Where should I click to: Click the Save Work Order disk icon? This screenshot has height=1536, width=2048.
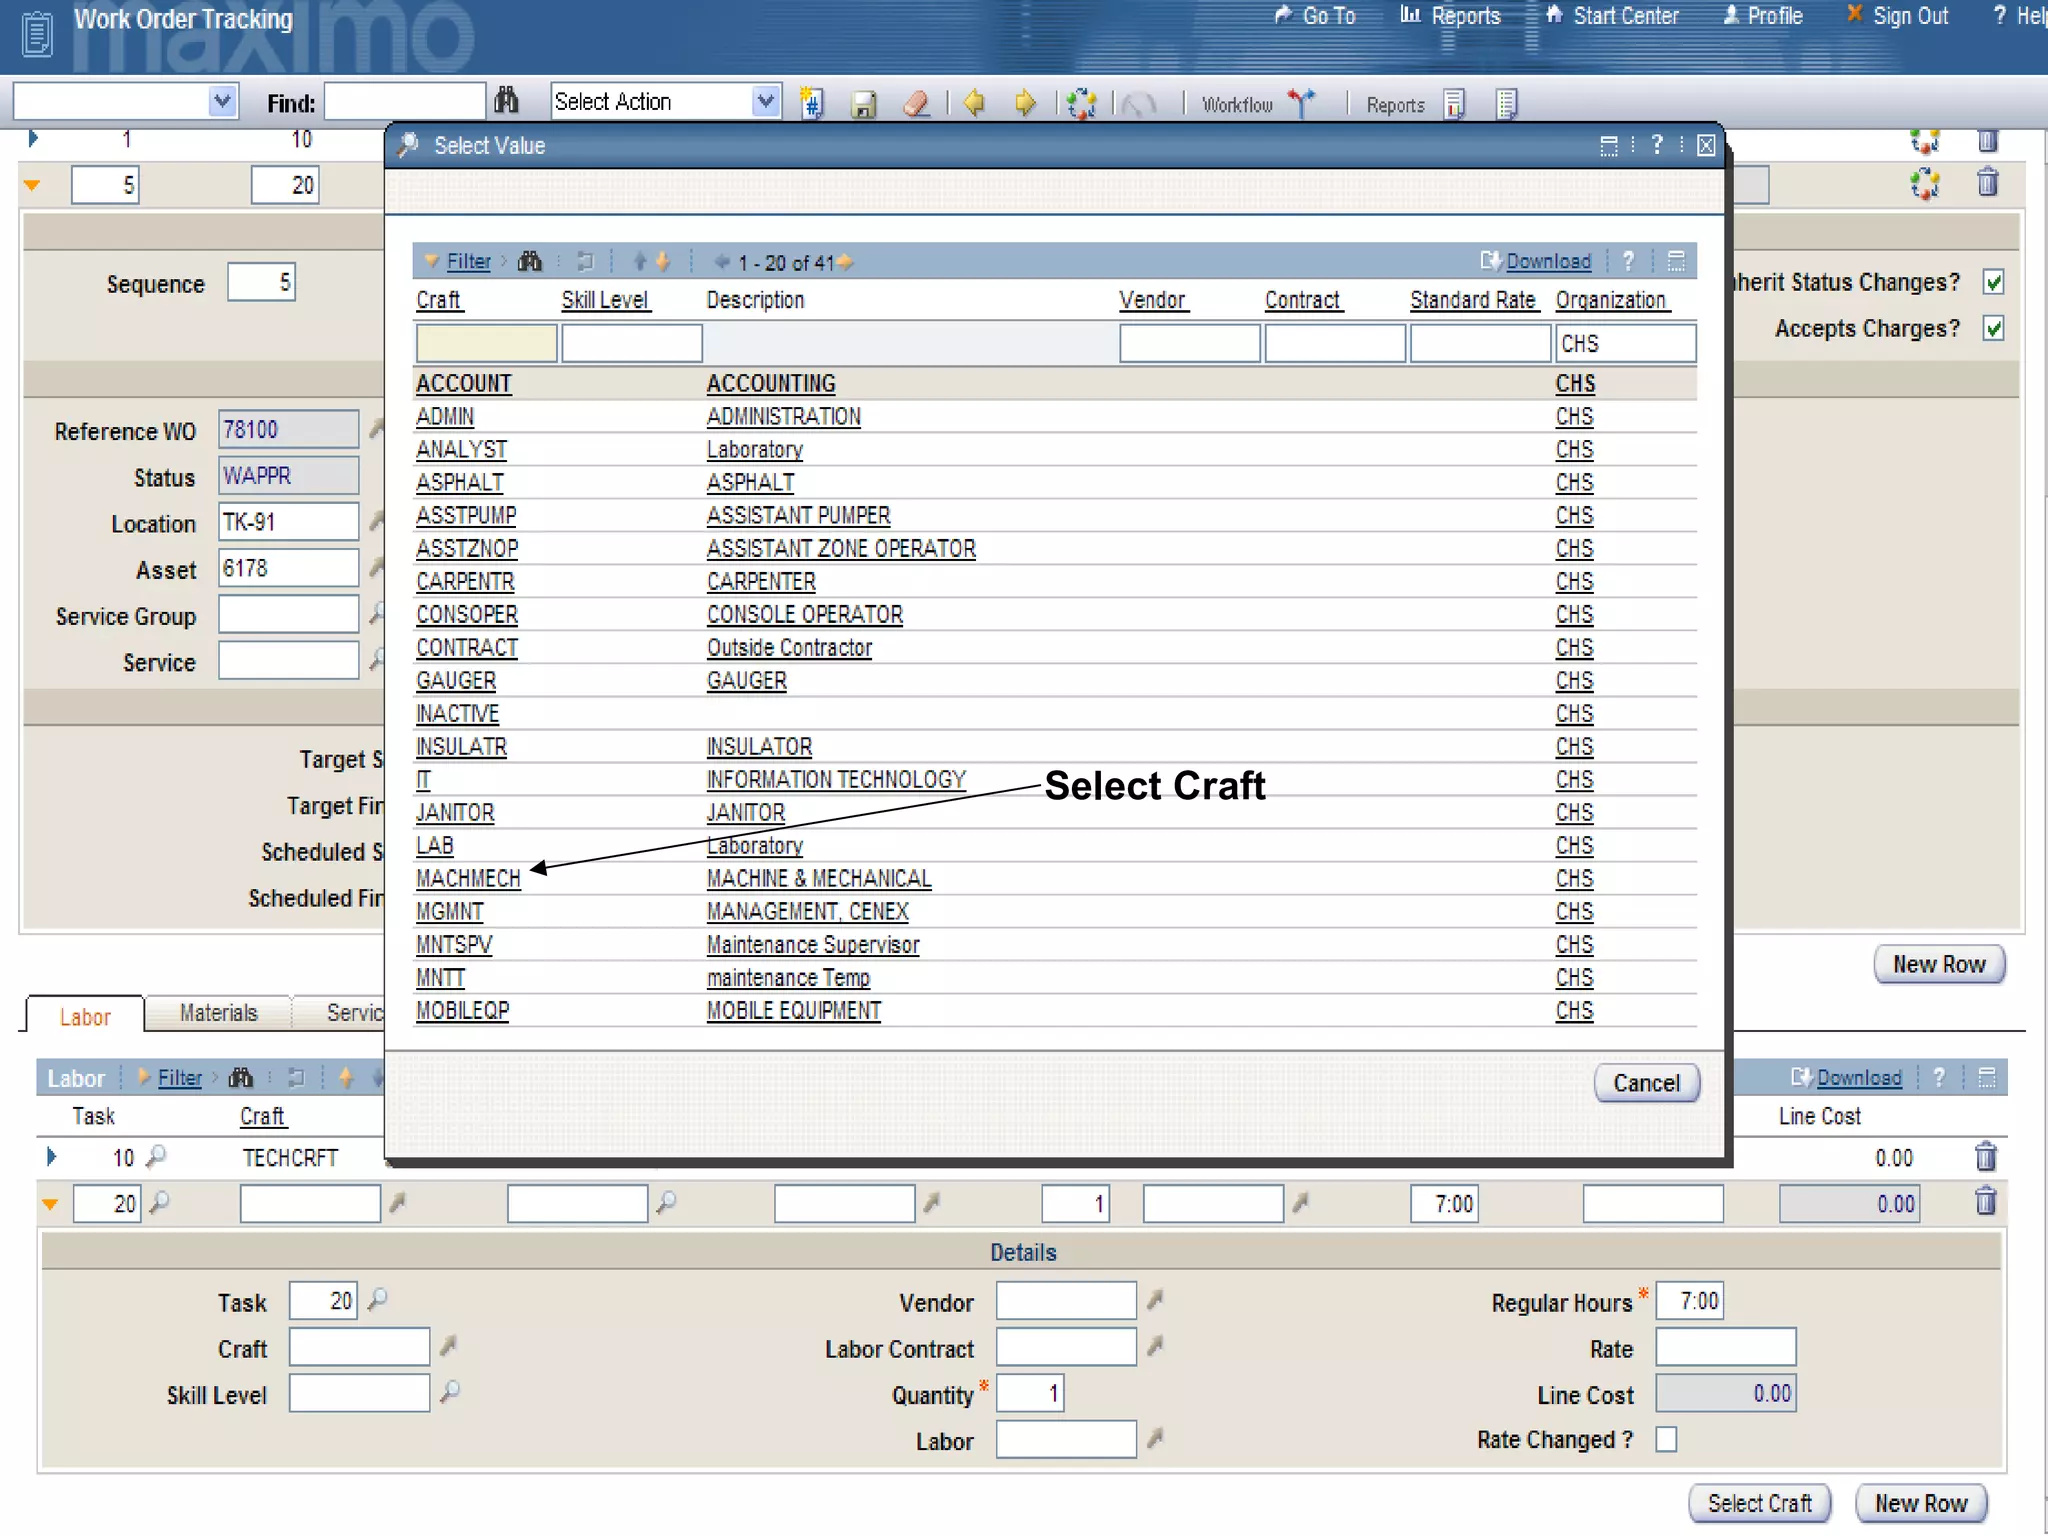[x=864, y=104]
